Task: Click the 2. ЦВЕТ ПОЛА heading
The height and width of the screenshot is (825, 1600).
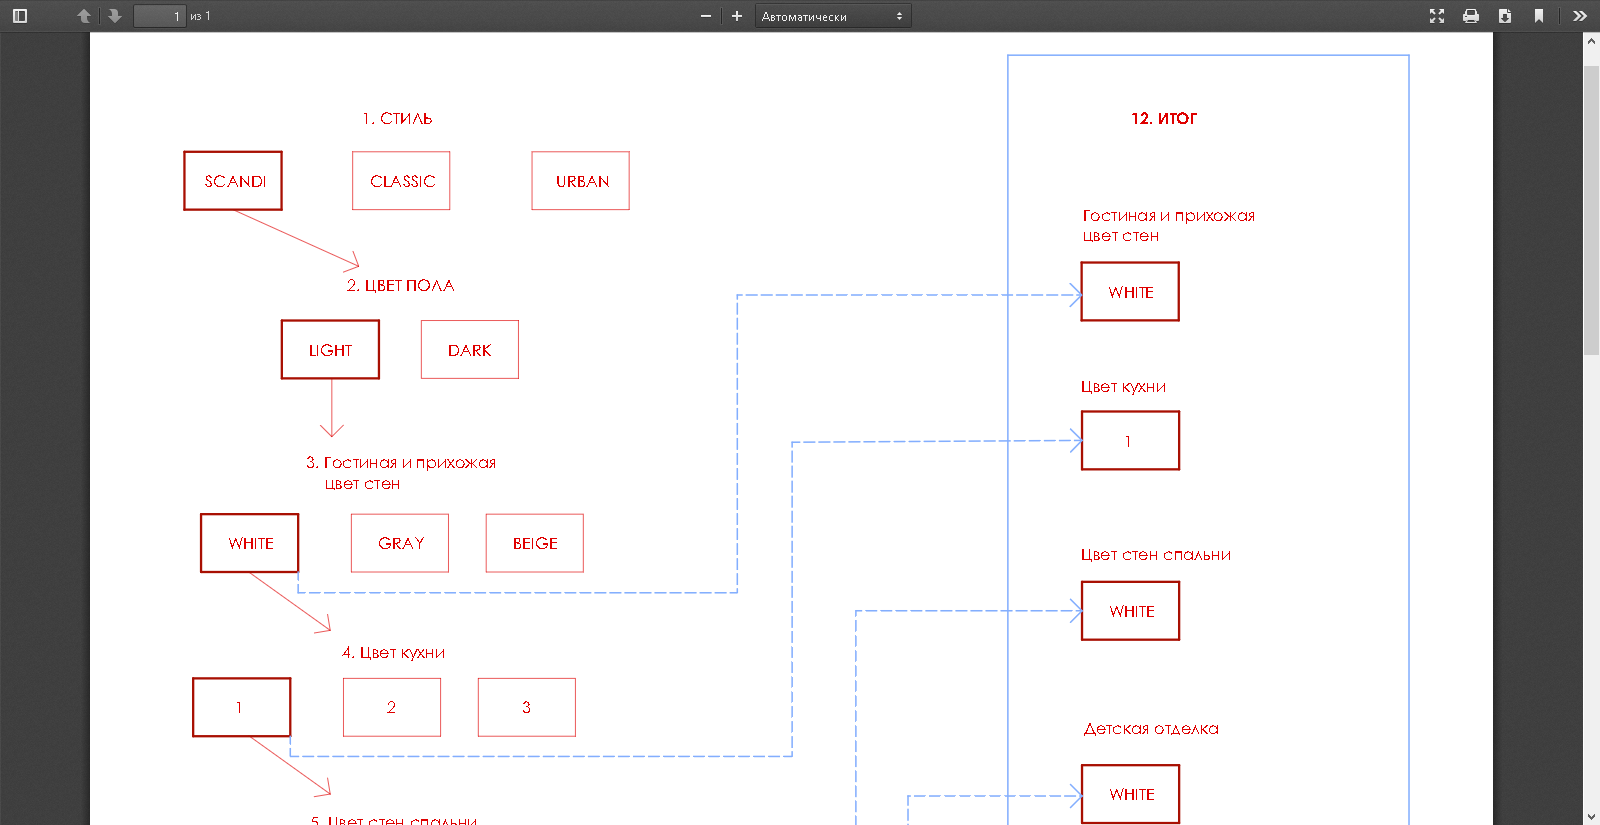Action: click(x=400, y=285)
